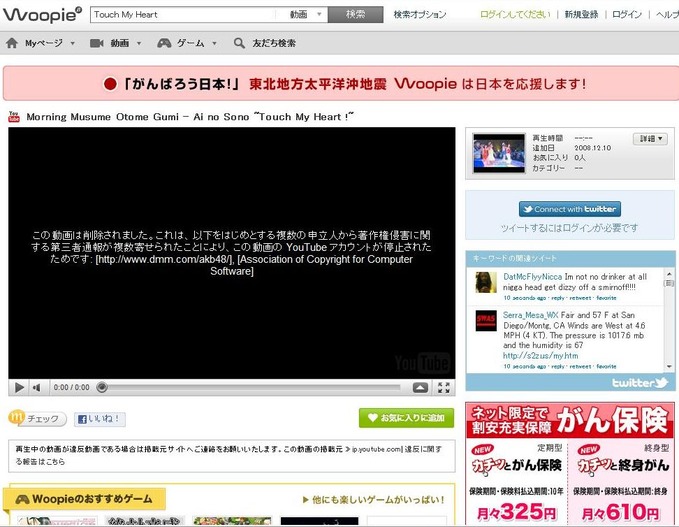Click the Woopieのおすすめゲーム heading
Image resolution: width=679 pixels, height=527 pixels.
(84, 499)
